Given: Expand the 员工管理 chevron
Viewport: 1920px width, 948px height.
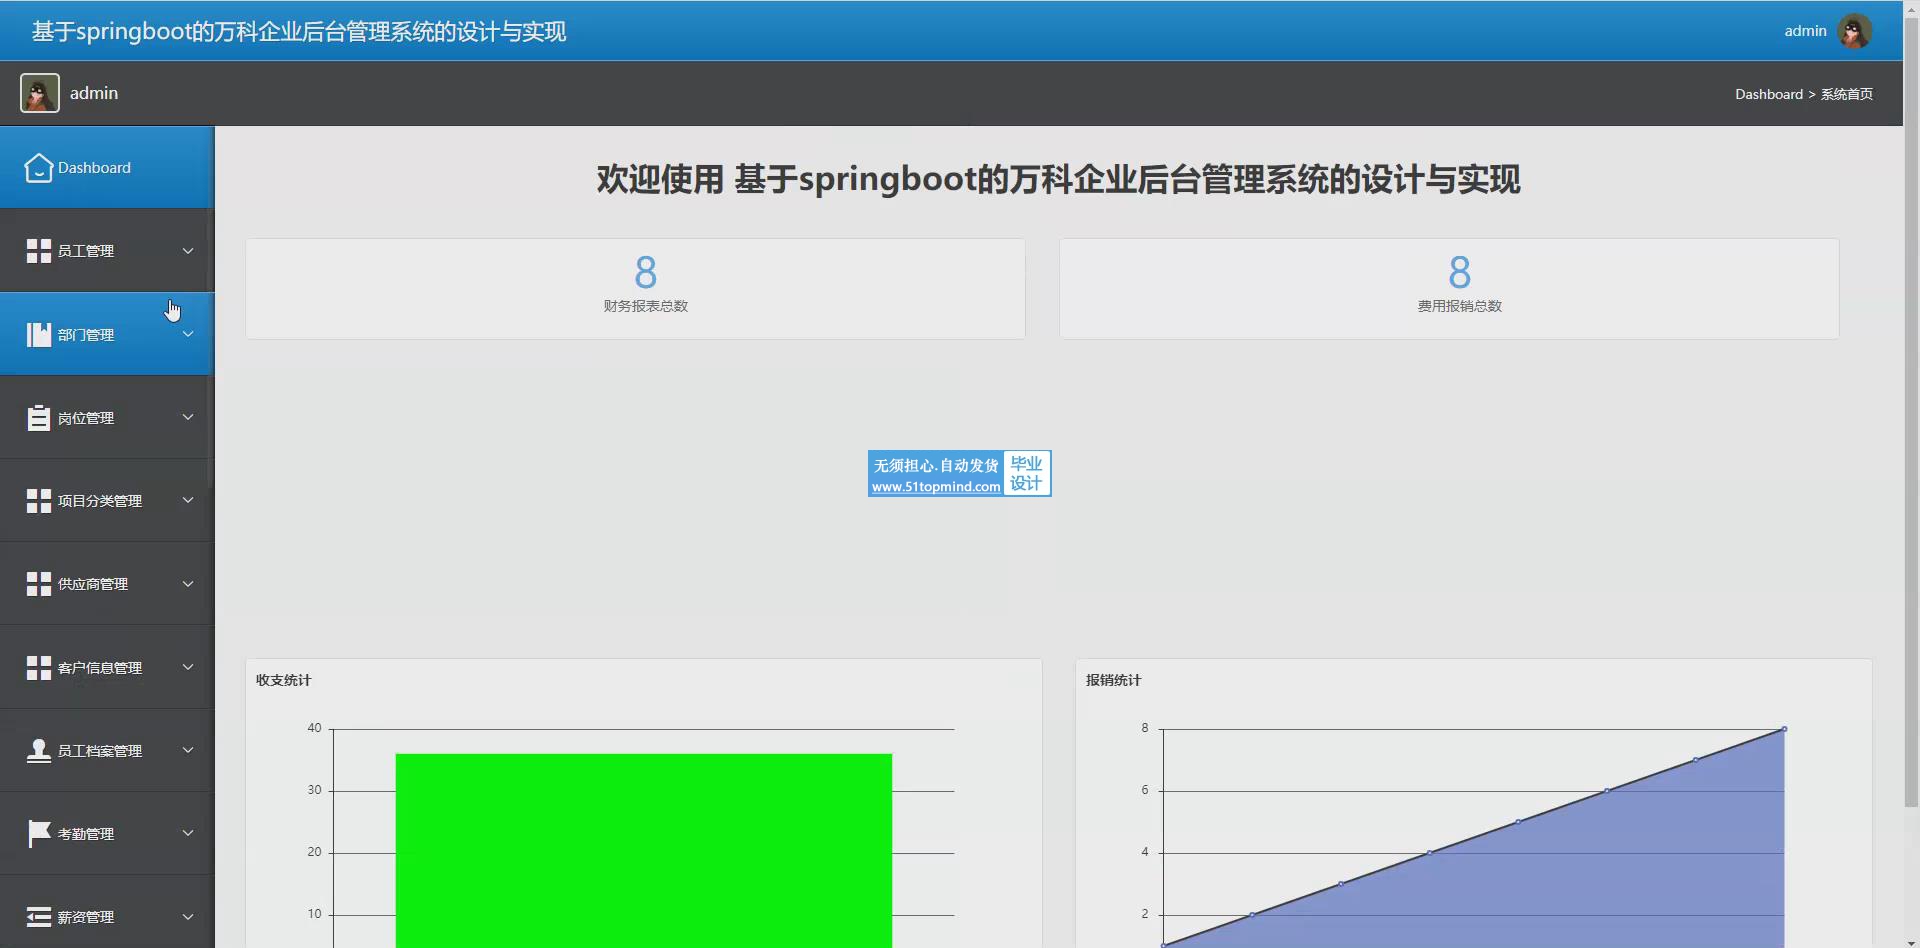Looking at the screenshot, I should (x=188, y=251).
